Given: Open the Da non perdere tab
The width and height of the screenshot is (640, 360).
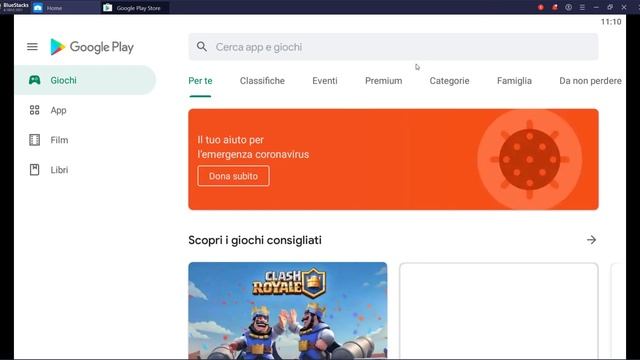Looking at the screenshot, I should click(x=590, y=81).
